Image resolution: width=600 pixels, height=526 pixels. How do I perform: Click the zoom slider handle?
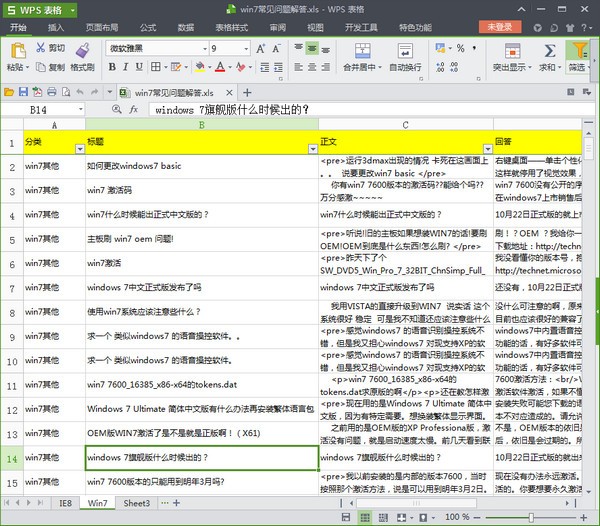[x=531, y=518]
